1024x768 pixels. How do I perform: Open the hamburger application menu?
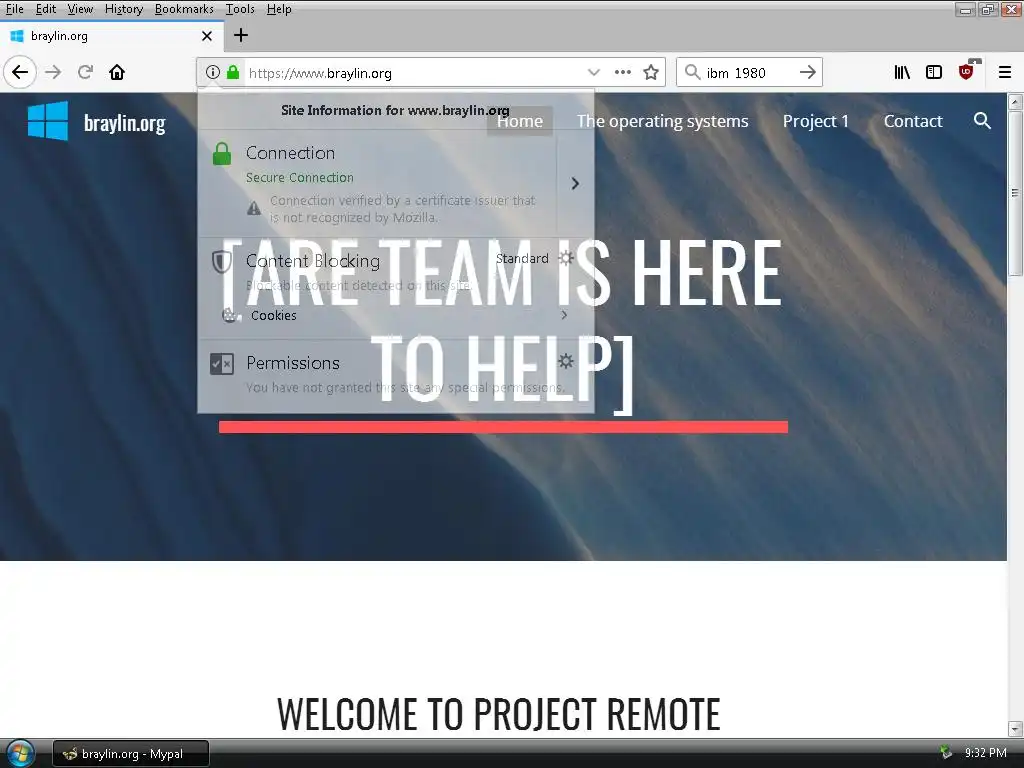[x=1004, y=72]
